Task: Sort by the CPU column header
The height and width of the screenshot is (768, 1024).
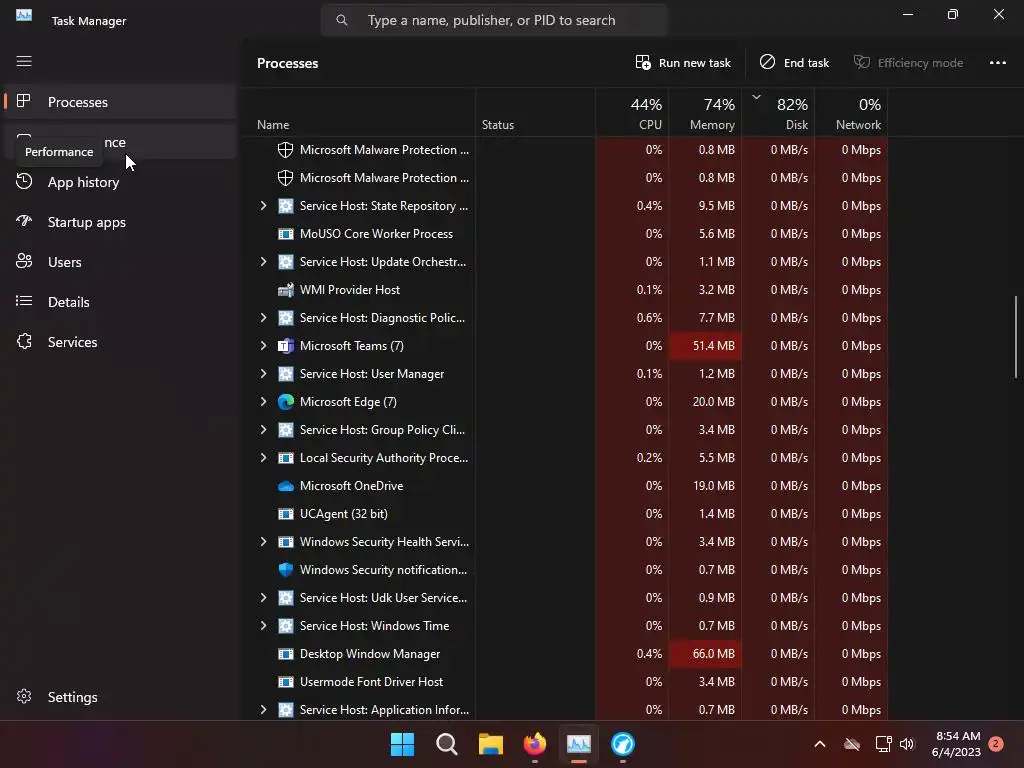Action: tap(632, 113)
